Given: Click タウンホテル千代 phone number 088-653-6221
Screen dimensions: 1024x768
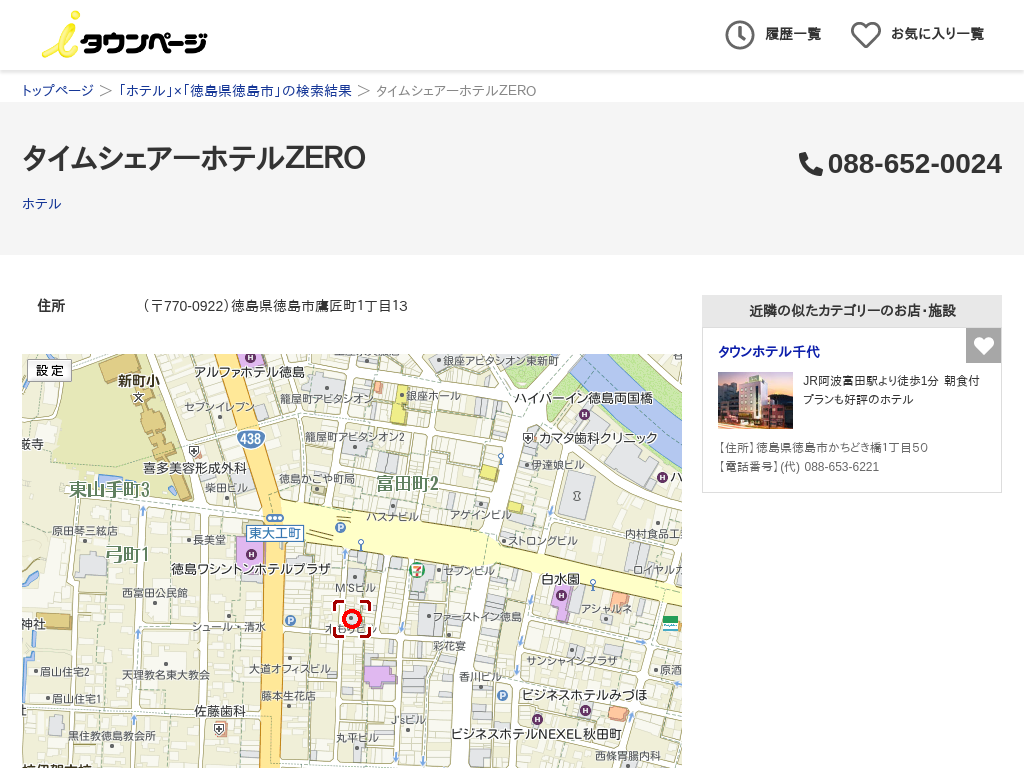Looking at the screenshot, I should pyautogui.click(x=841, y=467).
